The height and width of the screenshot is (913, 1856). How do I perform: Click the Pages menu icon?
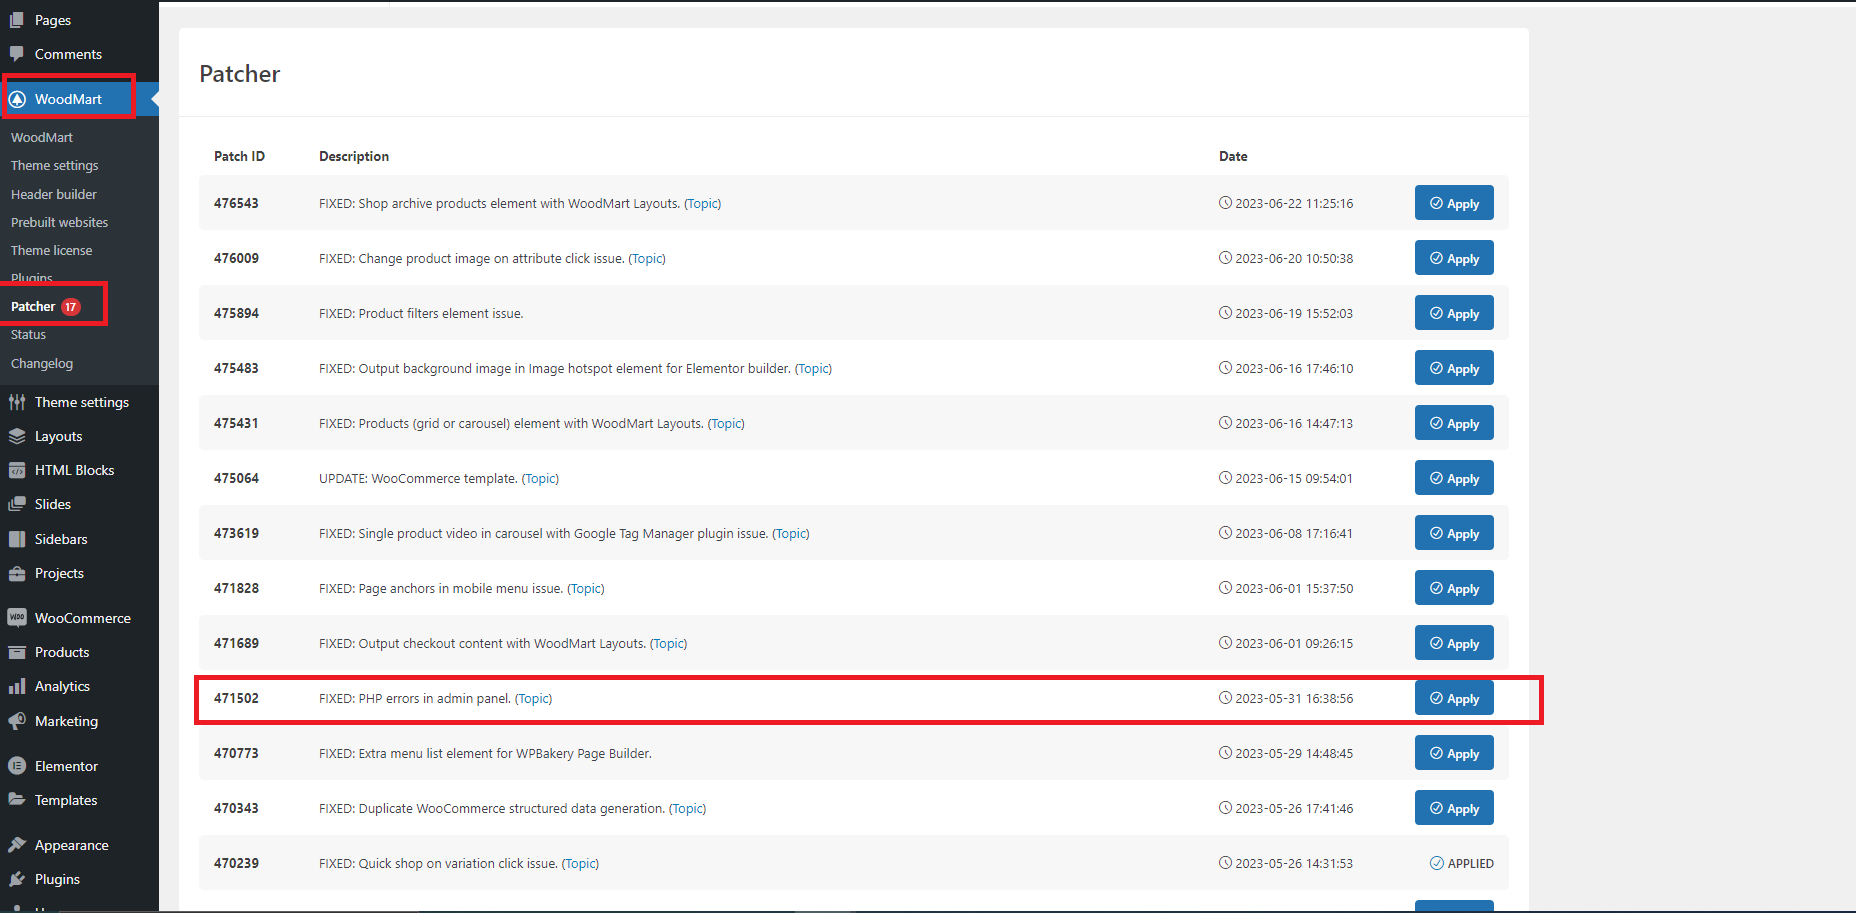coord(17,20)
